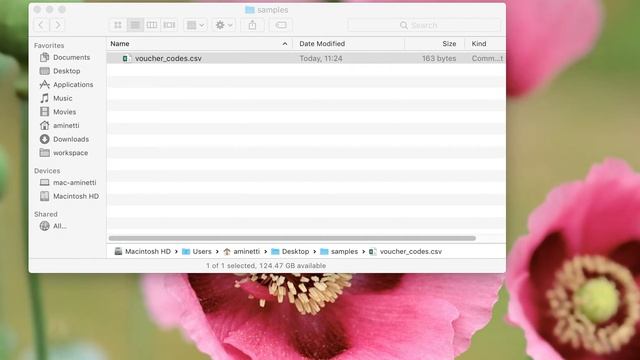The height and width of the screenshot is (360, 640).
Task: Click the Shared section header
Action: click(x=46, y=214)
